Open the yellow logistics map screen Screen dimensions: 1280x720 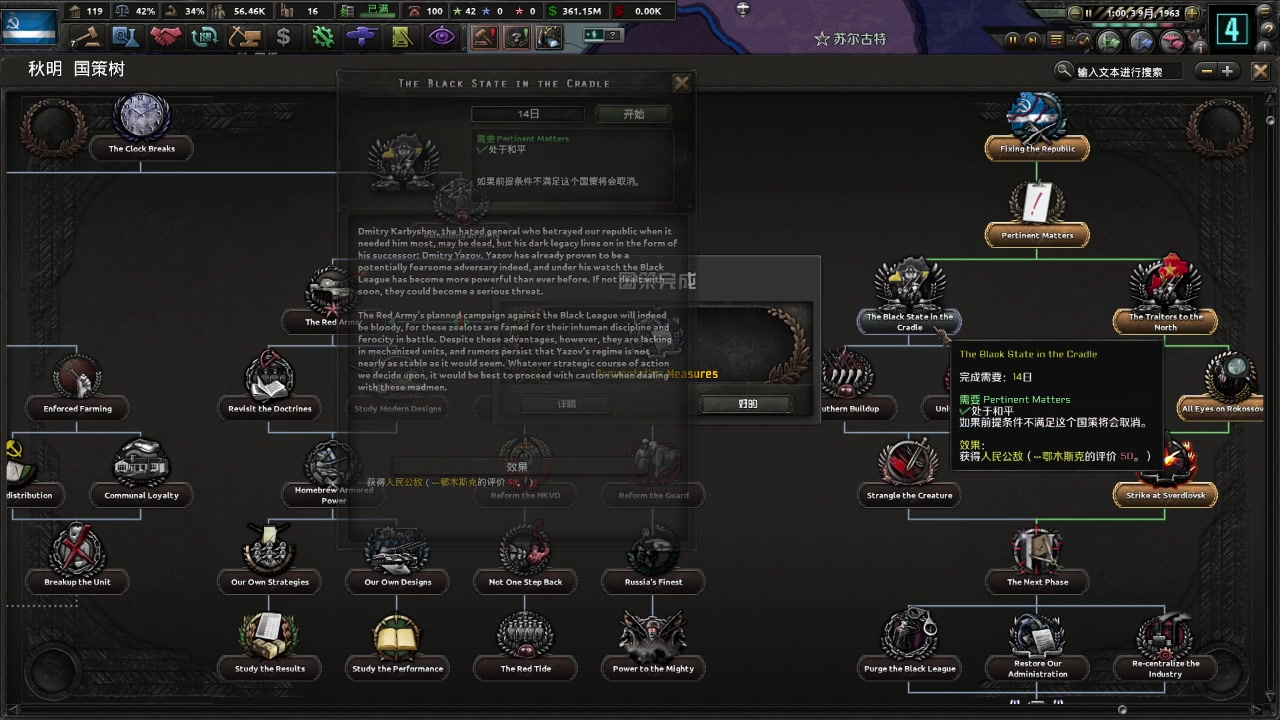point(402,37)
